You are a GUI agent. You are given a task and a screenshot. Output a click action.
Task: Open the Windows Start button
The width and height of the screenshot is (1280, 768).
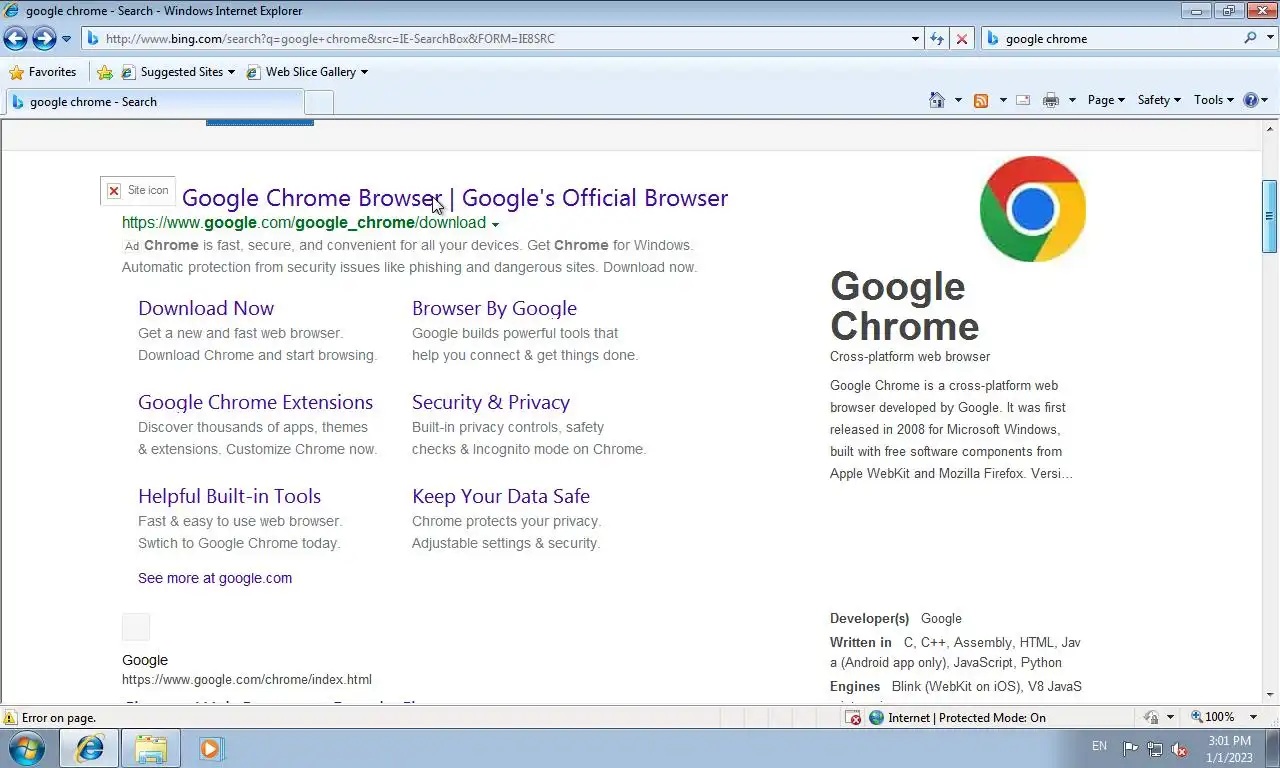(26, 748)
